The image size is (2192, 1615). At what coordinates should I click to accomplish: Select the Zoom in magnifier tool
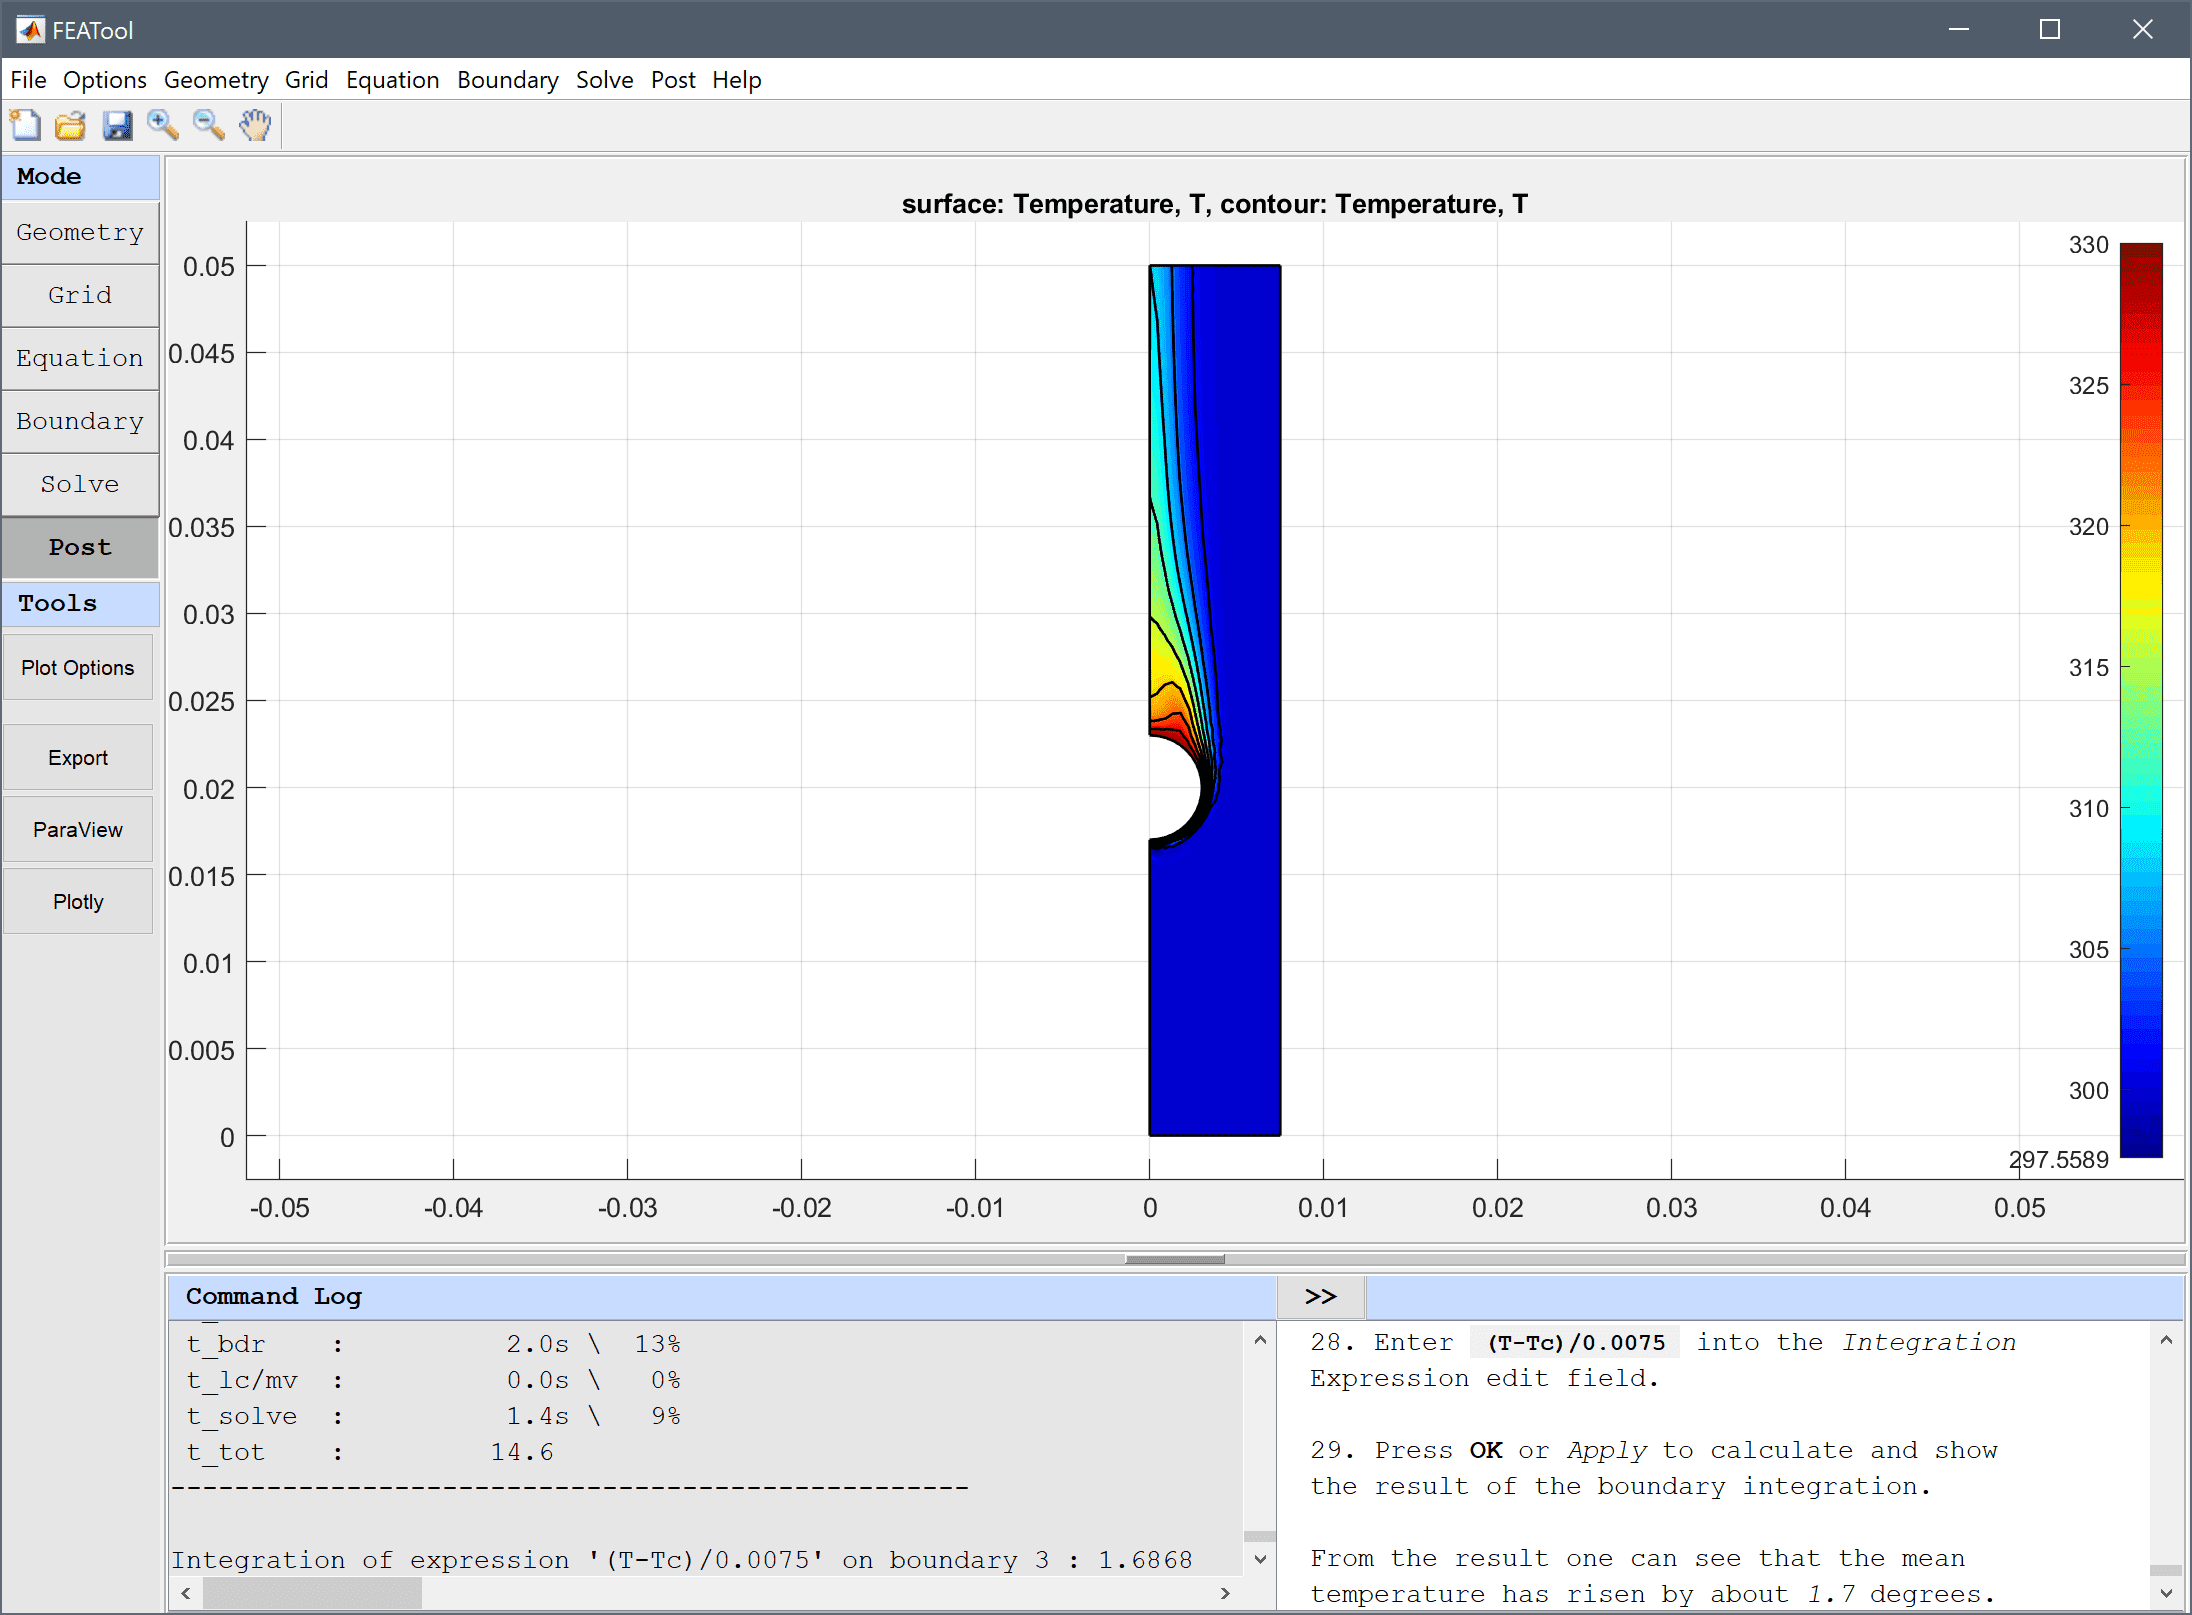pos(163,125)
